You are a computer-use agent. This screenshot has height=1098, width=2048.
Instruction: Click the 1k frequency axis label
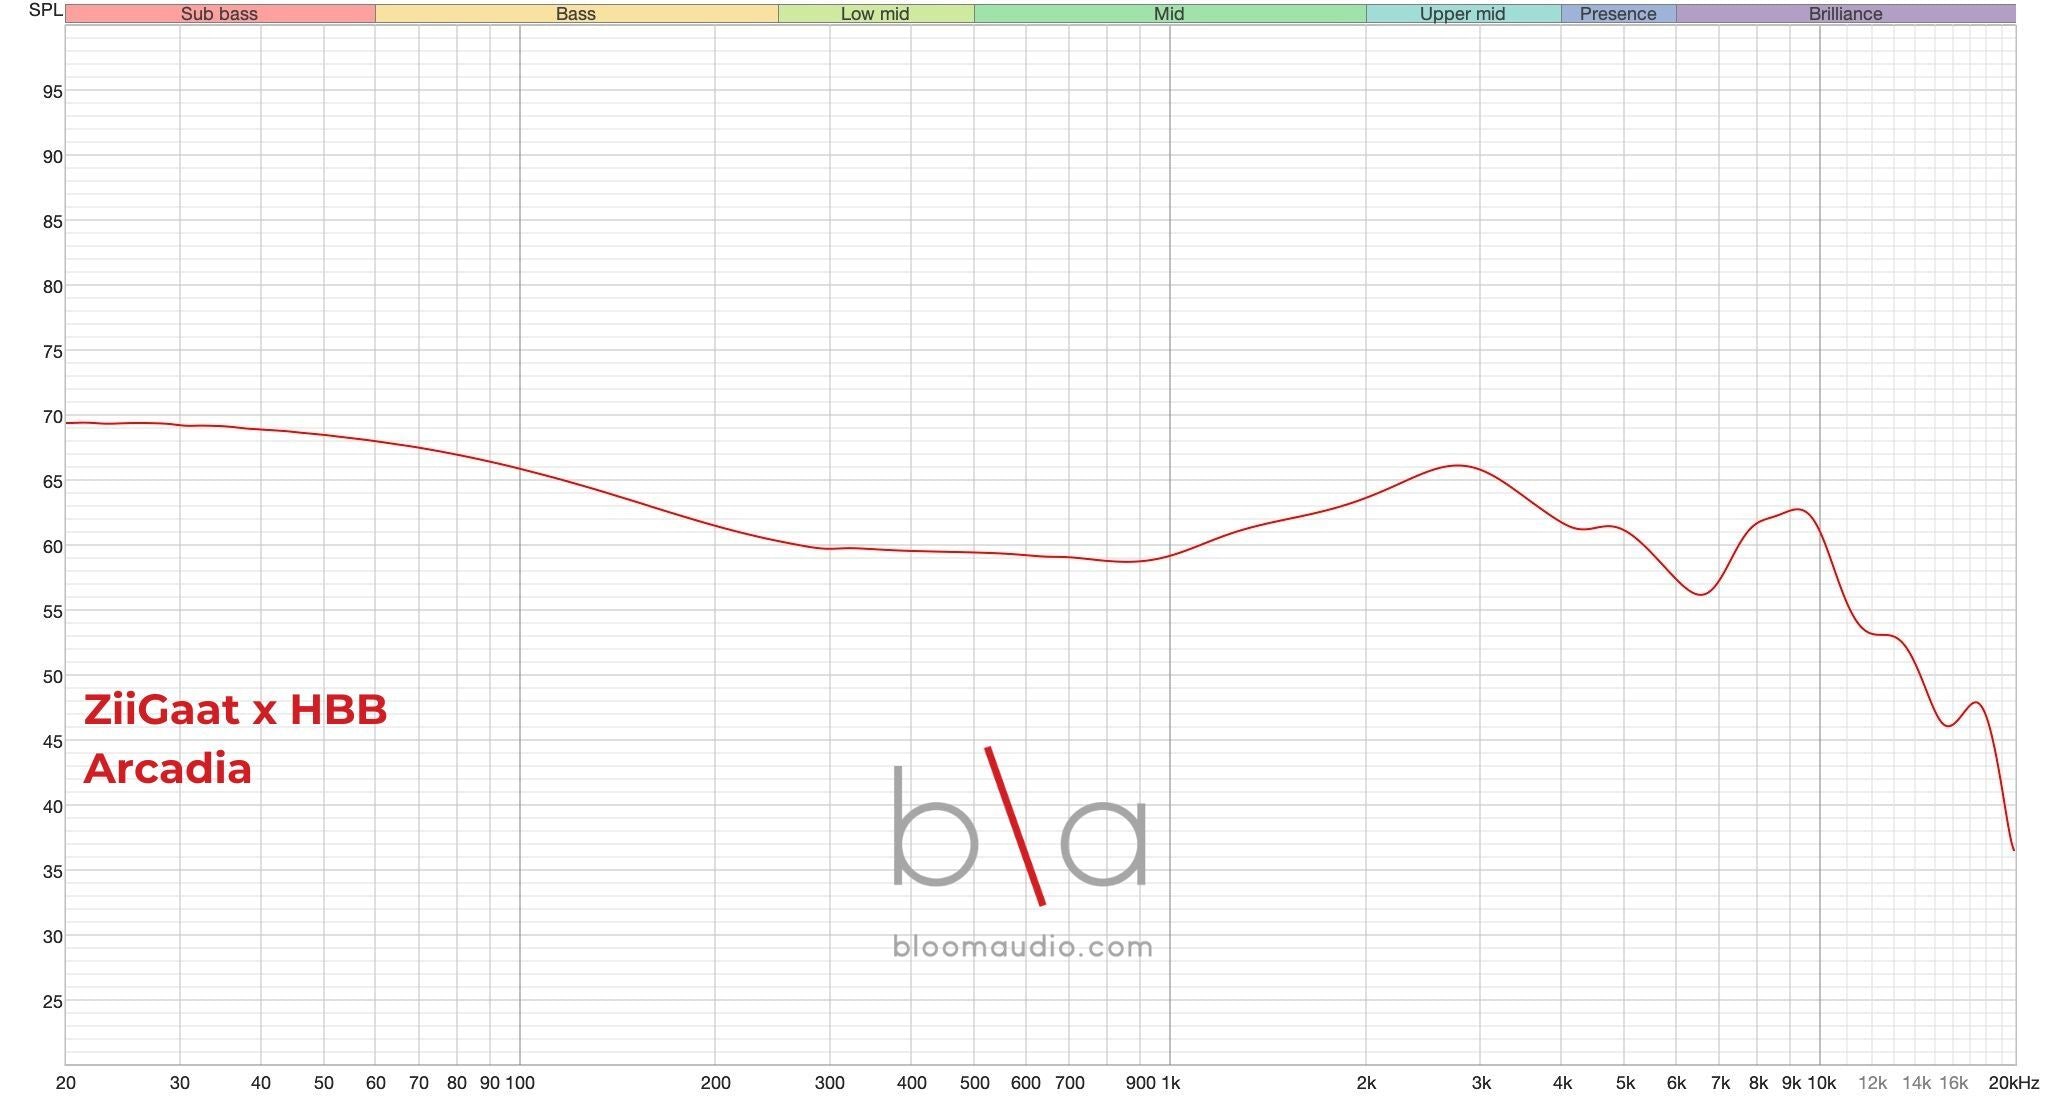1170,1083
